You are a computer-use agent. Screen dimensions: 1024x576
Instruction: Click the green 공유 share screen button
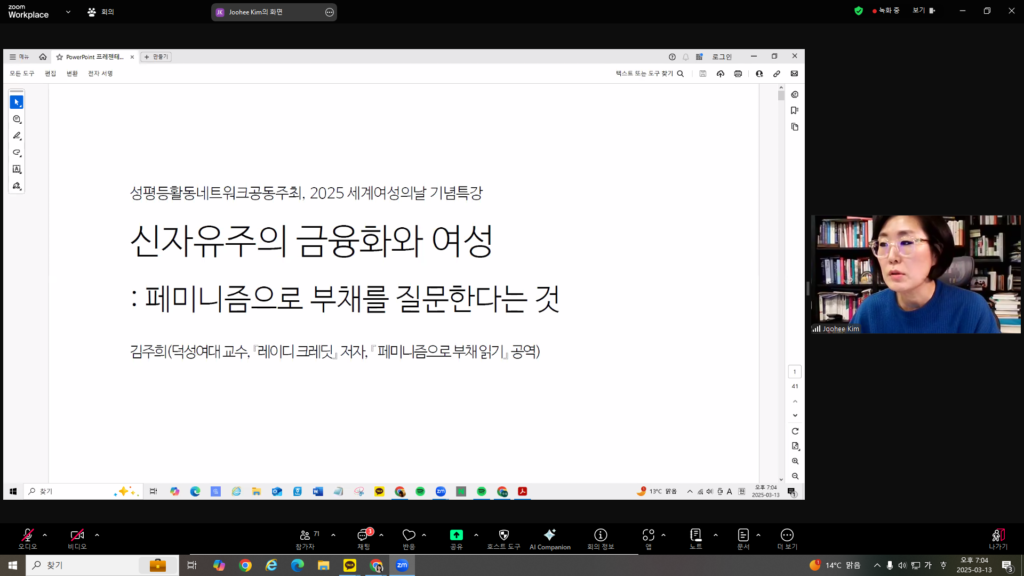456,538
